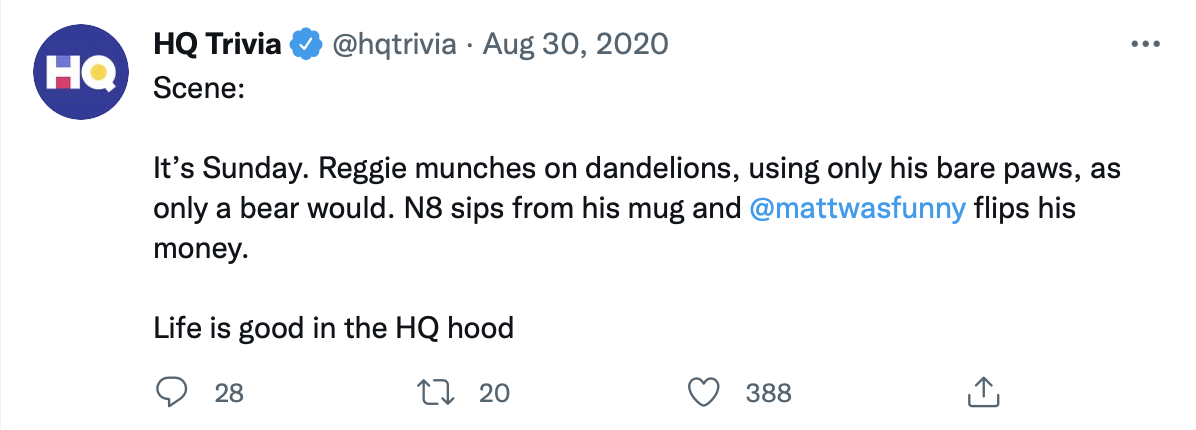Open the share tweet icon
Image resolution: width=1196 pixels, height=430 pixels.
[983, 392]
